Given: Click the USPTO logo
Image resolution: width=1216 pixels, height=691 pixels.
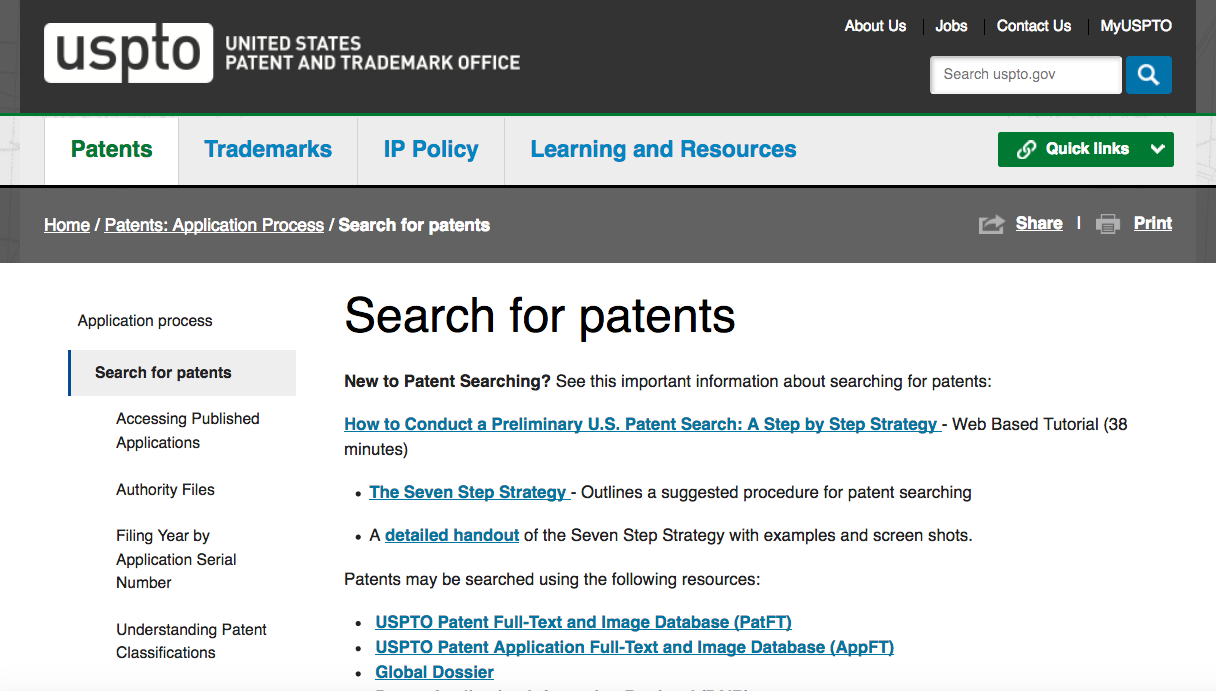Looking at the screenshot, I should point(129,53).
